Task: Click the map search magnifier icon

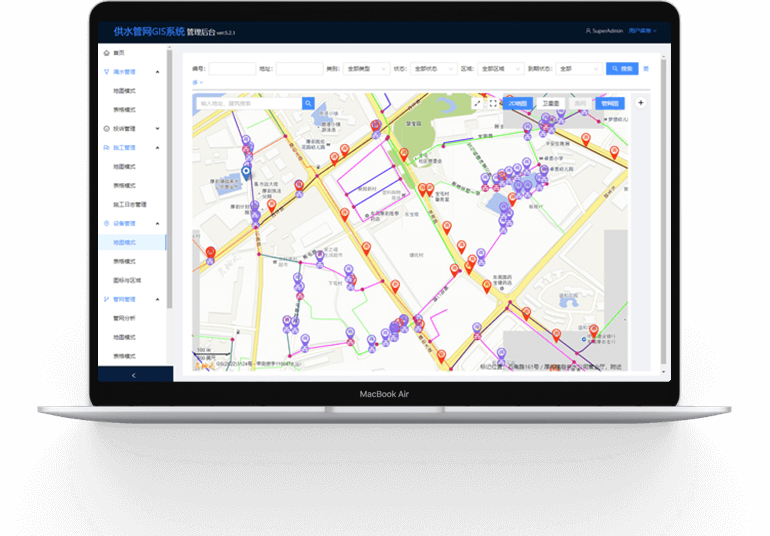Action: pos(308,103)
